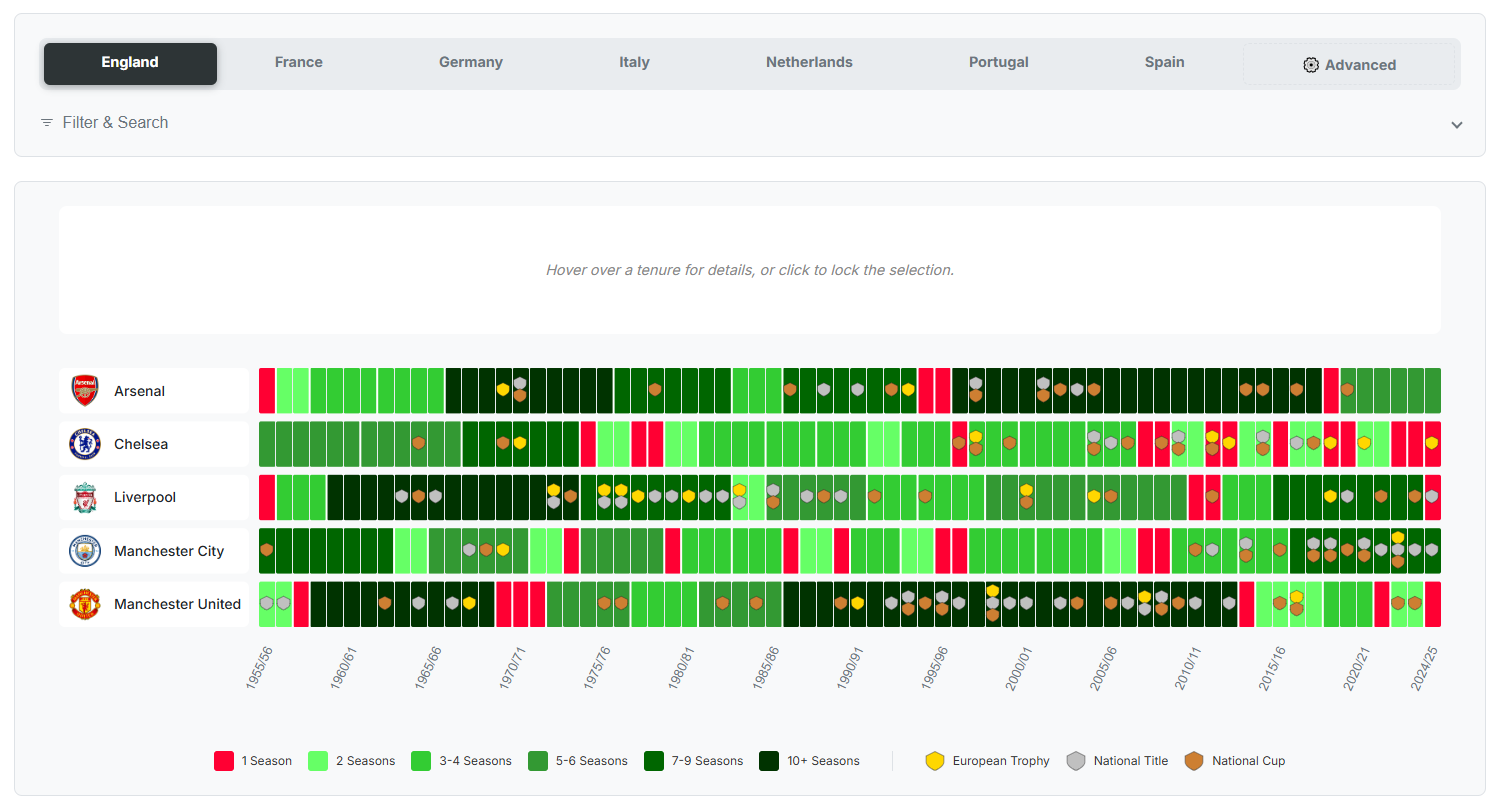Click the 3-4 Seasons legend swatch
The height and width of the screenshot is (808, 1501).
[421, 761]
